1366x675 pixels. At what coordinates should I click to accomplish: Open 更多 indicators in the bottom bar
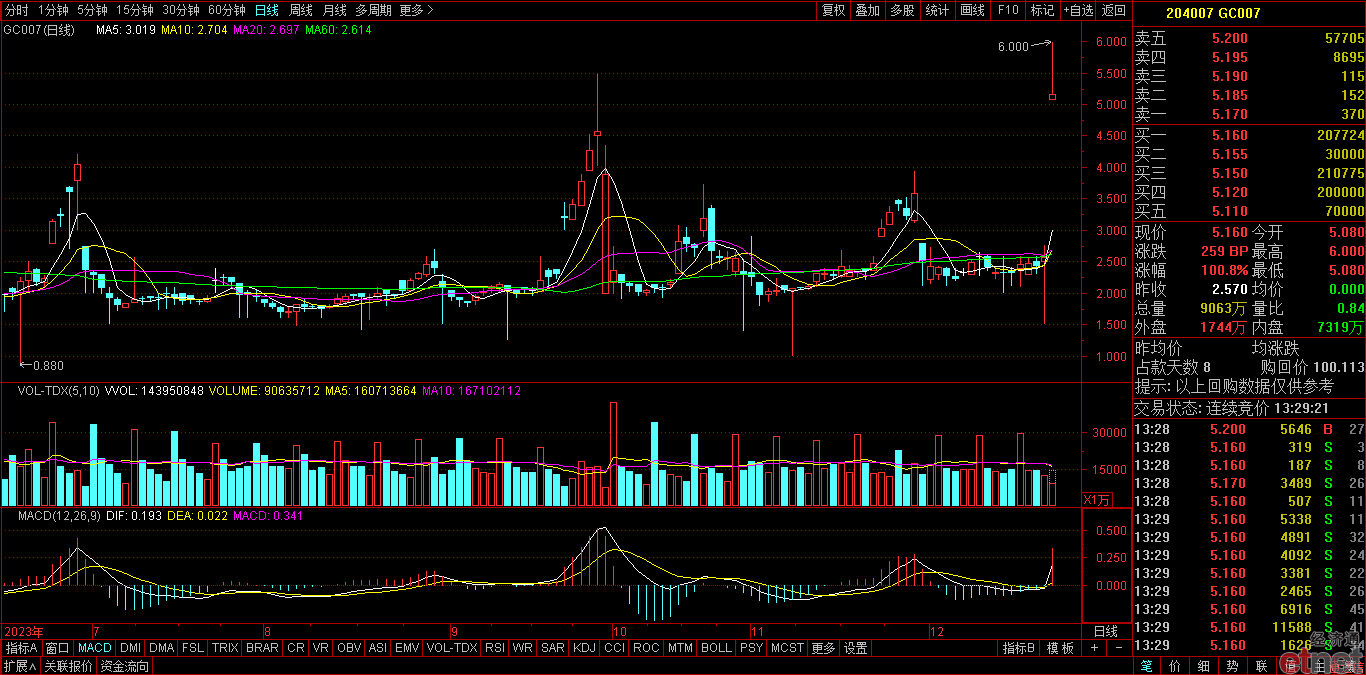823,648
